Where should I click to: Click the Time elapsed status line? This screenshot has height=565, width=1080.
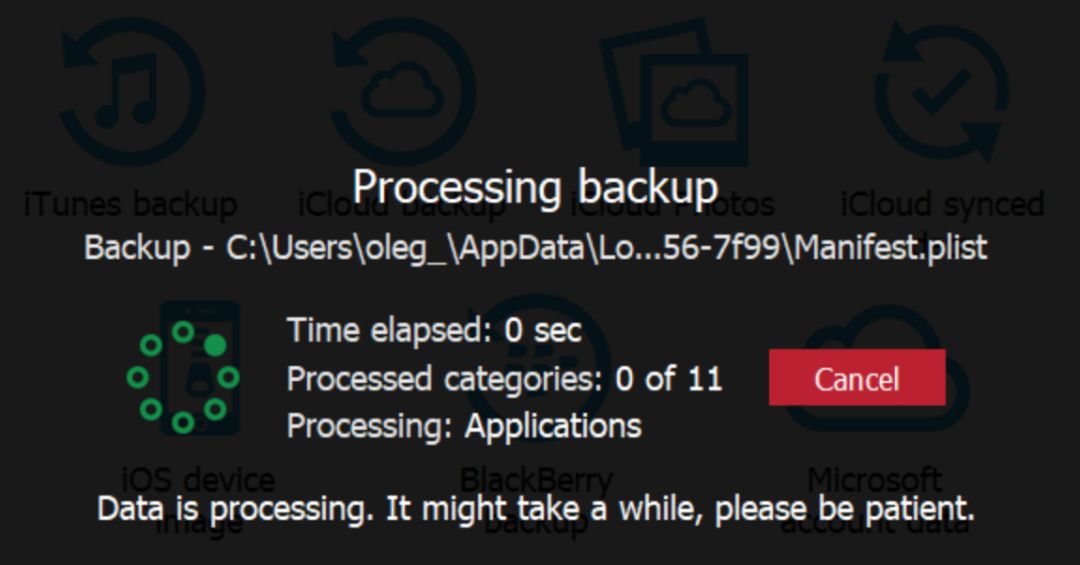tap(434, 331)
